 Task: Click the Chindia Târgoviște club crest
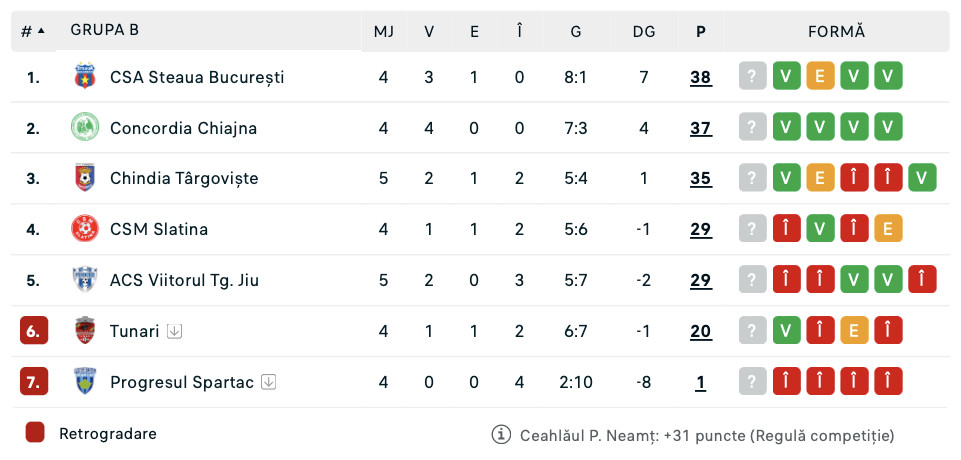tap(85, 179)
